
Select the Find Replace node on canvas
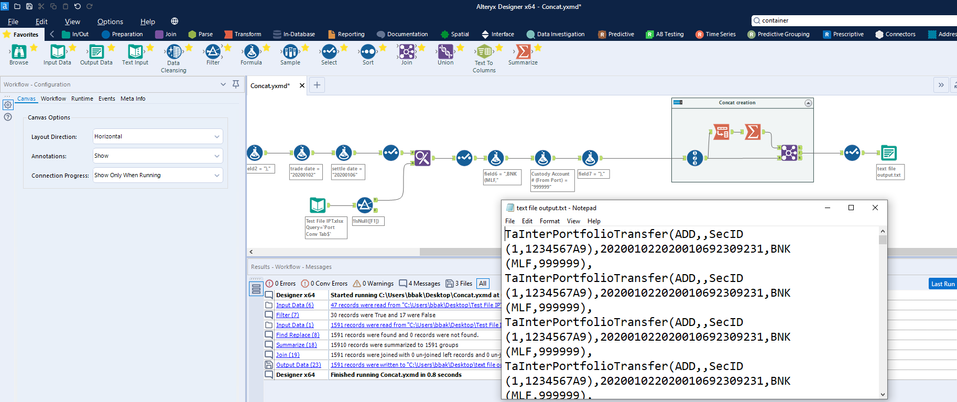422,156
